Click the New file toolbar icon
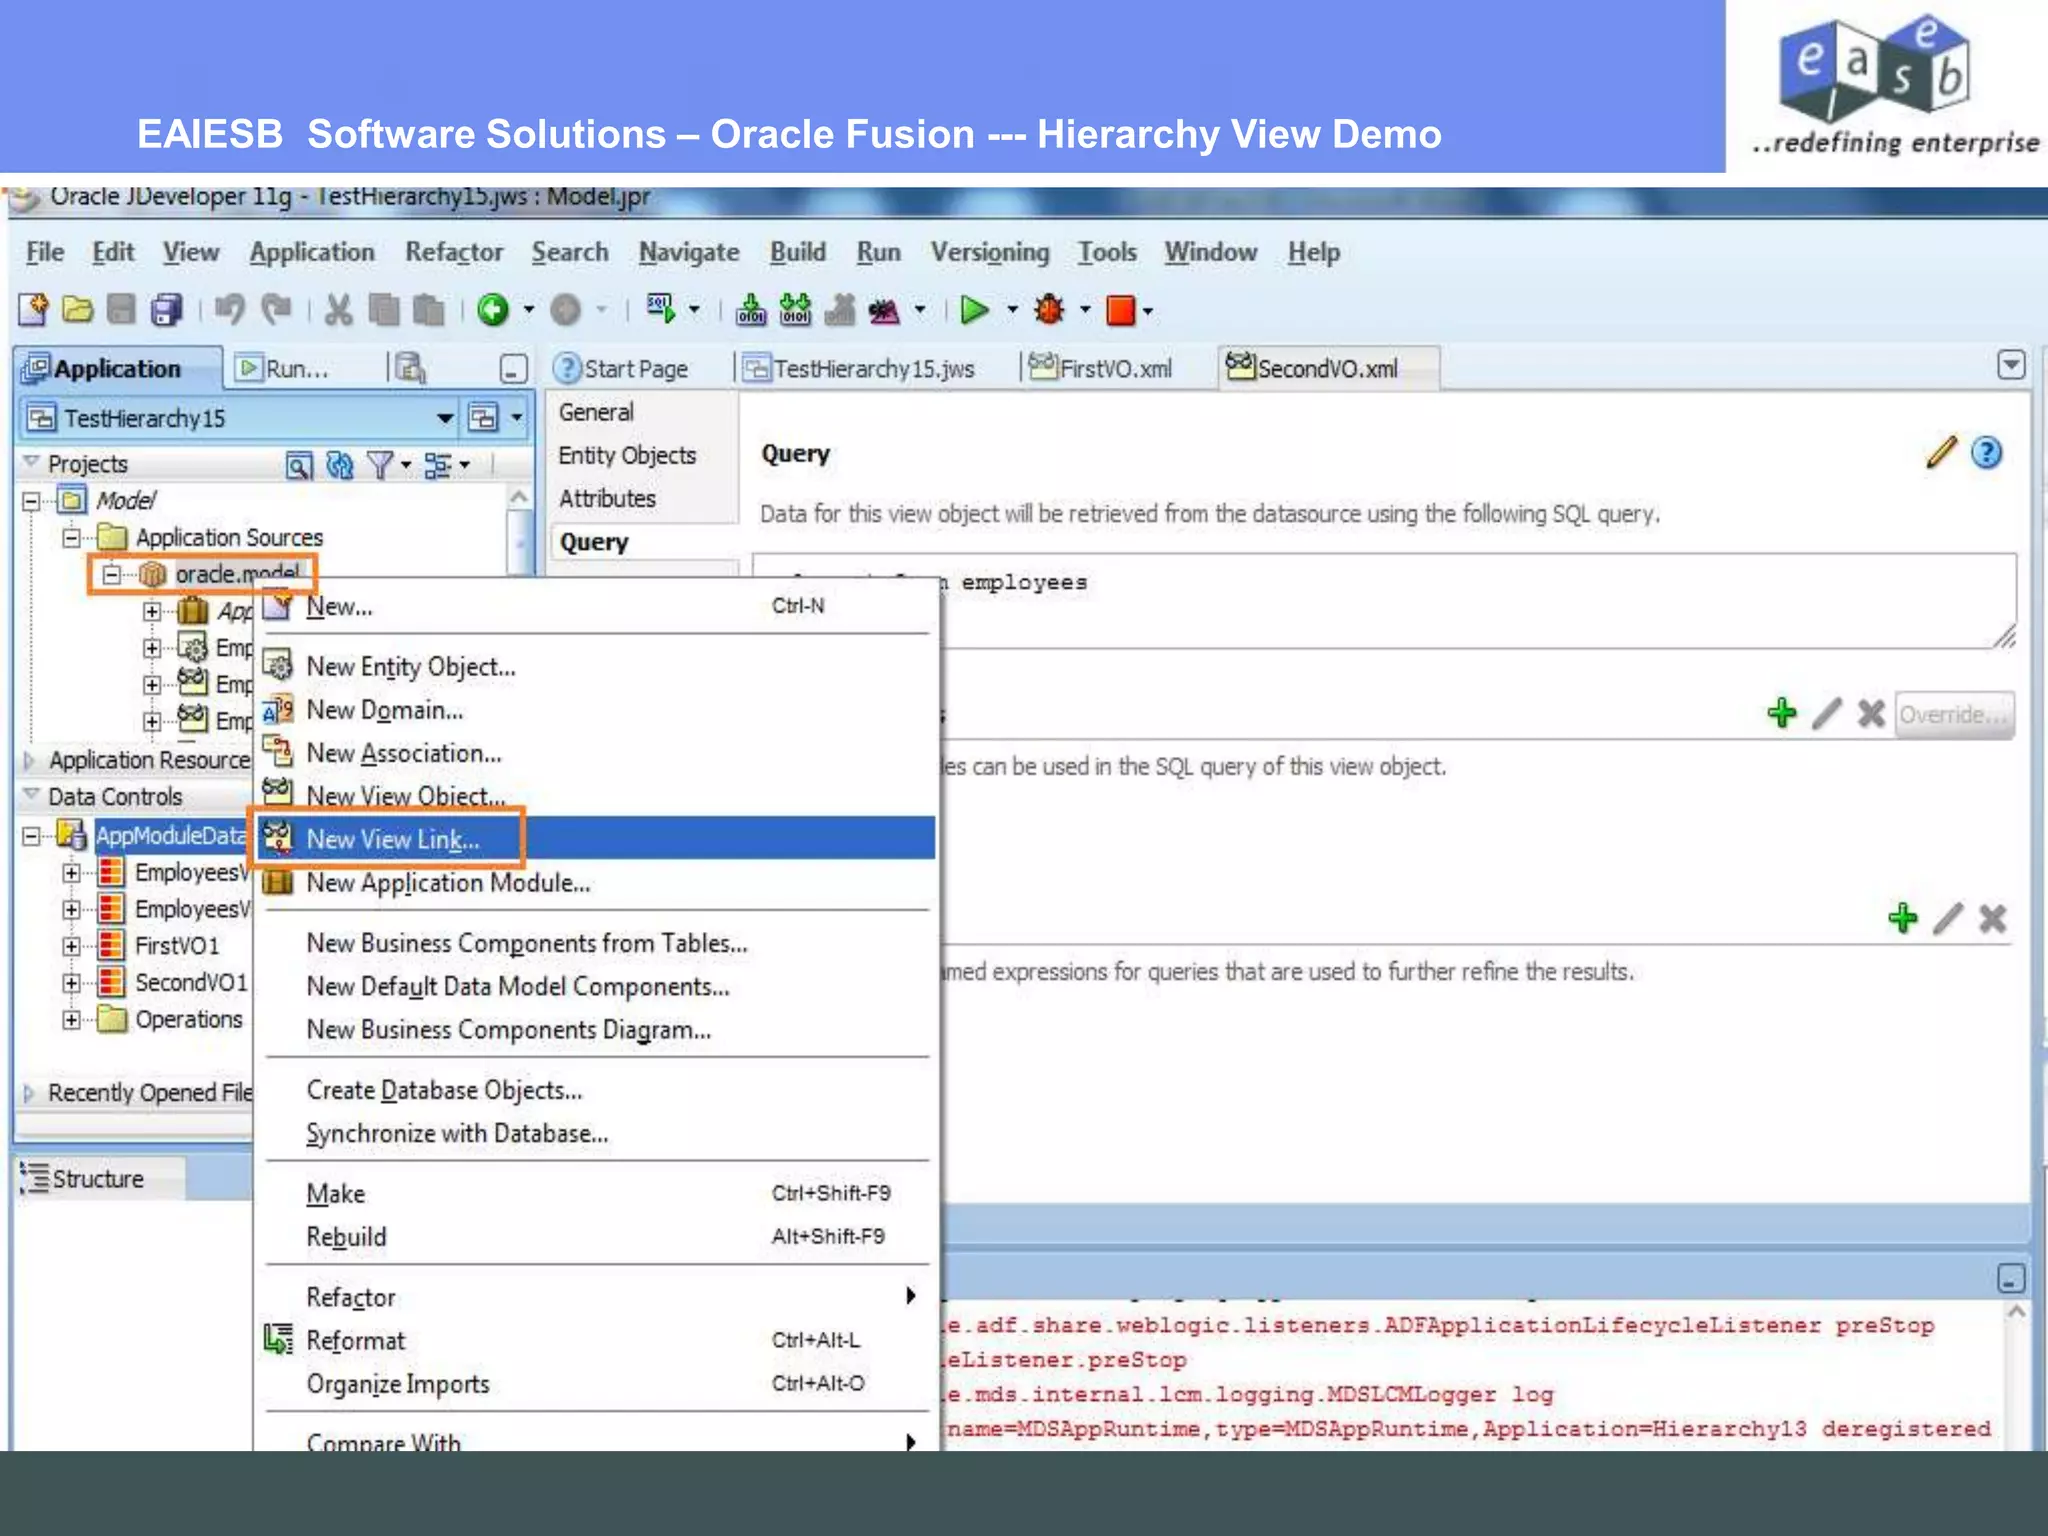Viewport: 2048px width, 1536px height. [x=33, y=310]
